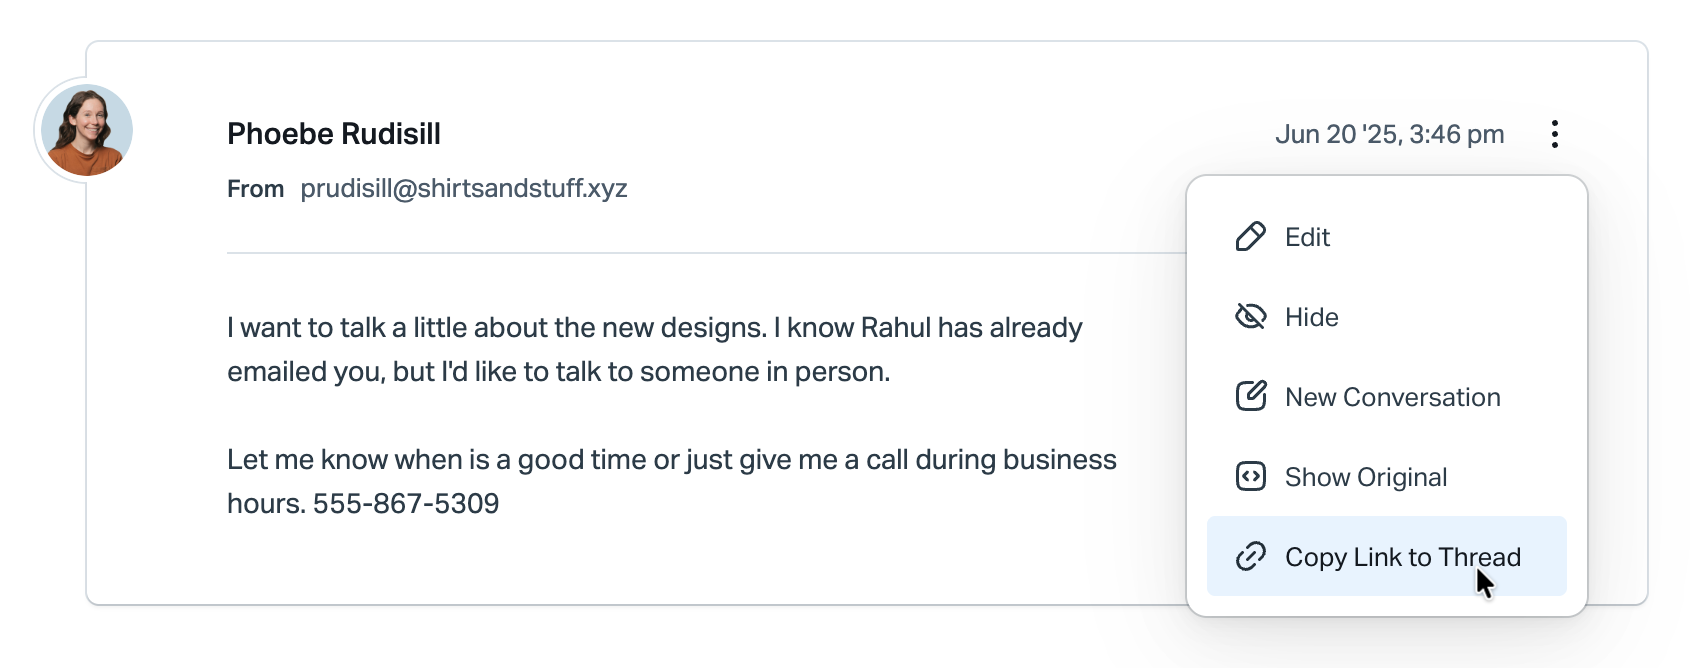The width and height of the screenshot is (1708, 668).
Task: Click the pencil Edit icon
Action: click(1250, 237)
